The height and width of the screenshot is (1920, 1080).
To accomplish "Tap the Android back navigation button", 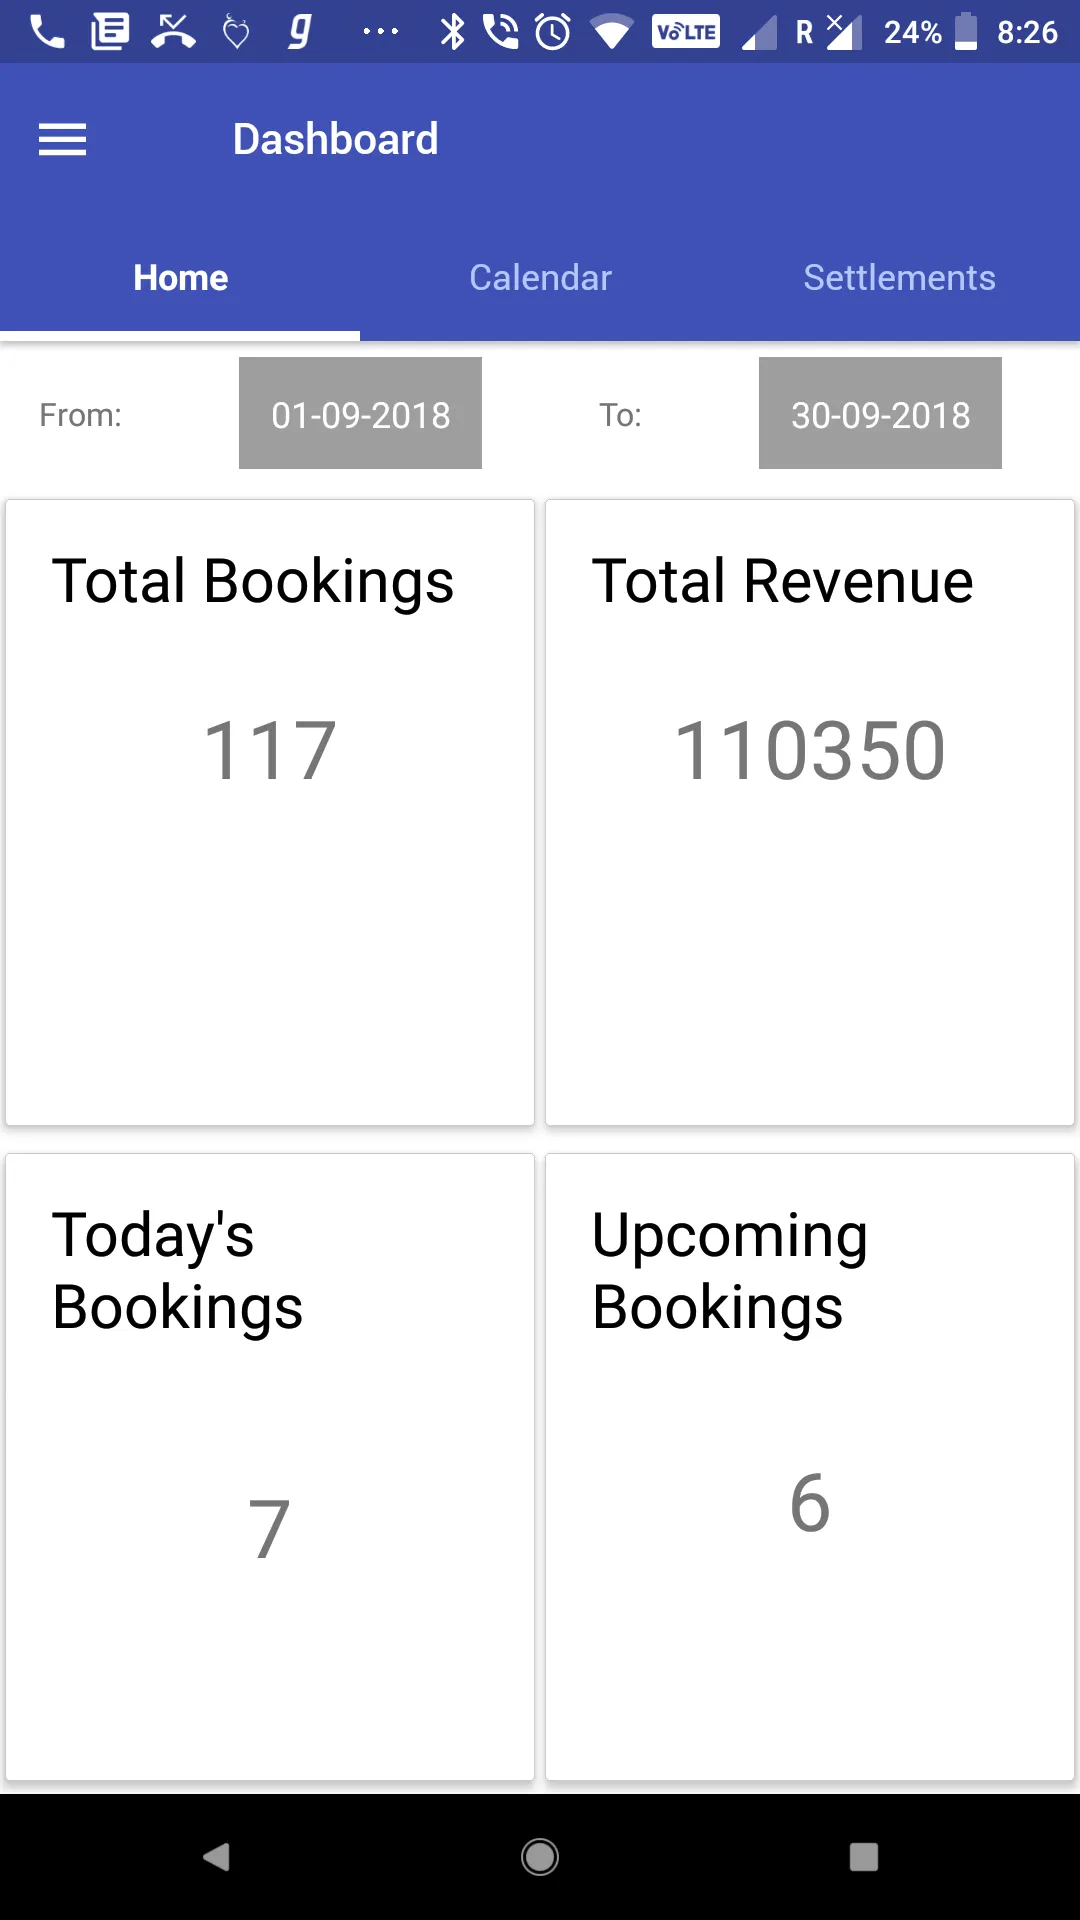I will coord(216,1857).
